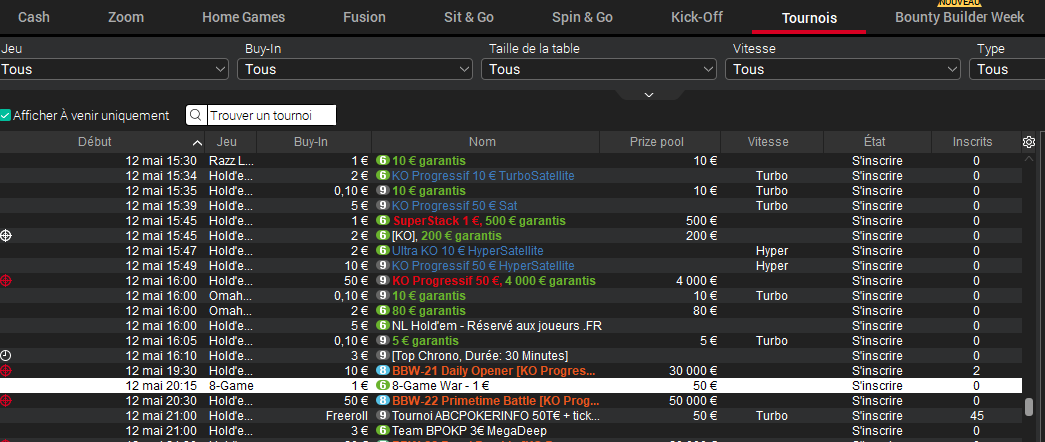Select the KO Progressif 10 € TurboSatellite tournament
The height and width of the screenshot is (442, 1045).
point(483,176)
